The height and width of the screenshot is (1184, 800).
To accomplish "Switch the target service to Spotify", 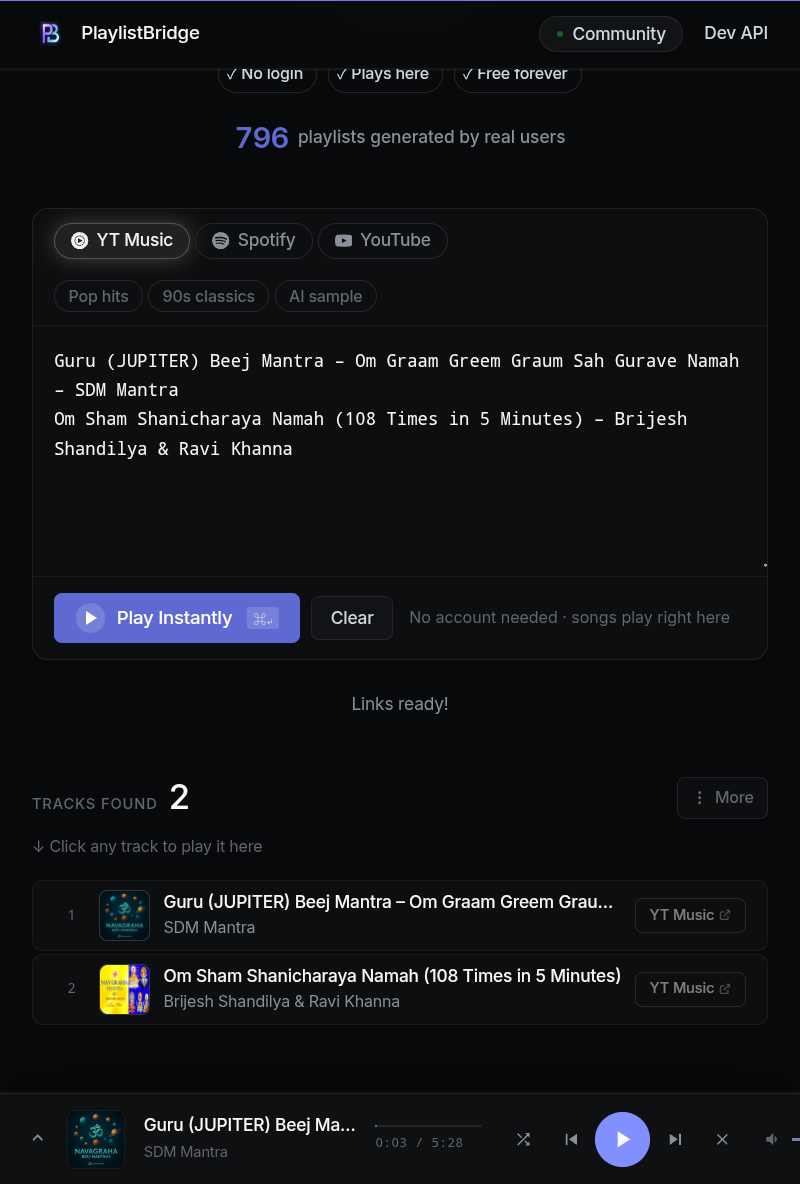I will 253,240.
